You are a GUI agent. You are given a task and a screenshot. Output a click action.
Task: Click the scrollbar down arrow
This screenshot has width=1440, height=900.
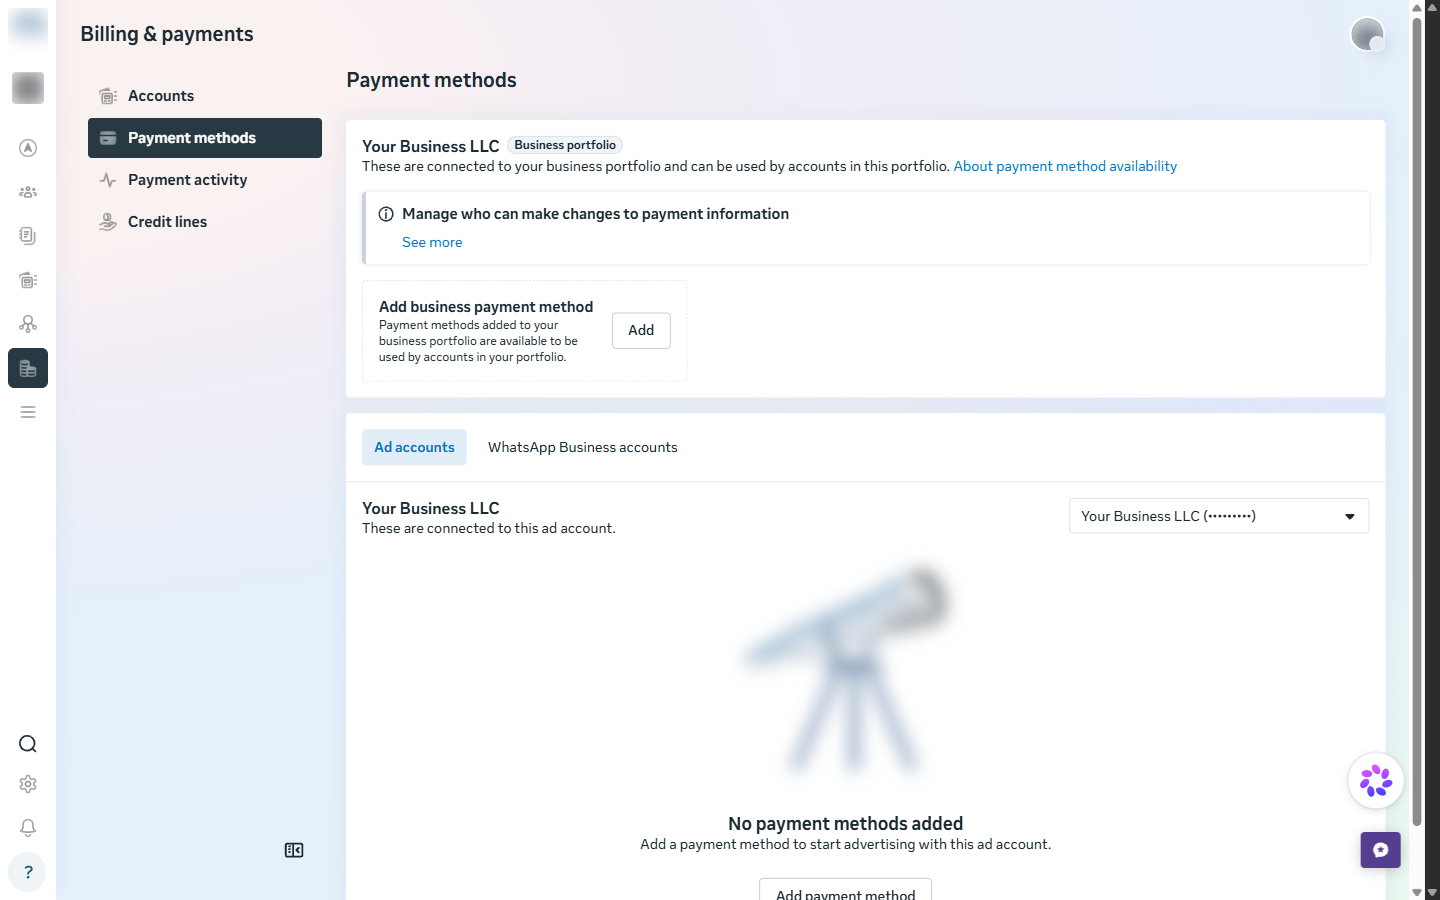coord(1417,892)
